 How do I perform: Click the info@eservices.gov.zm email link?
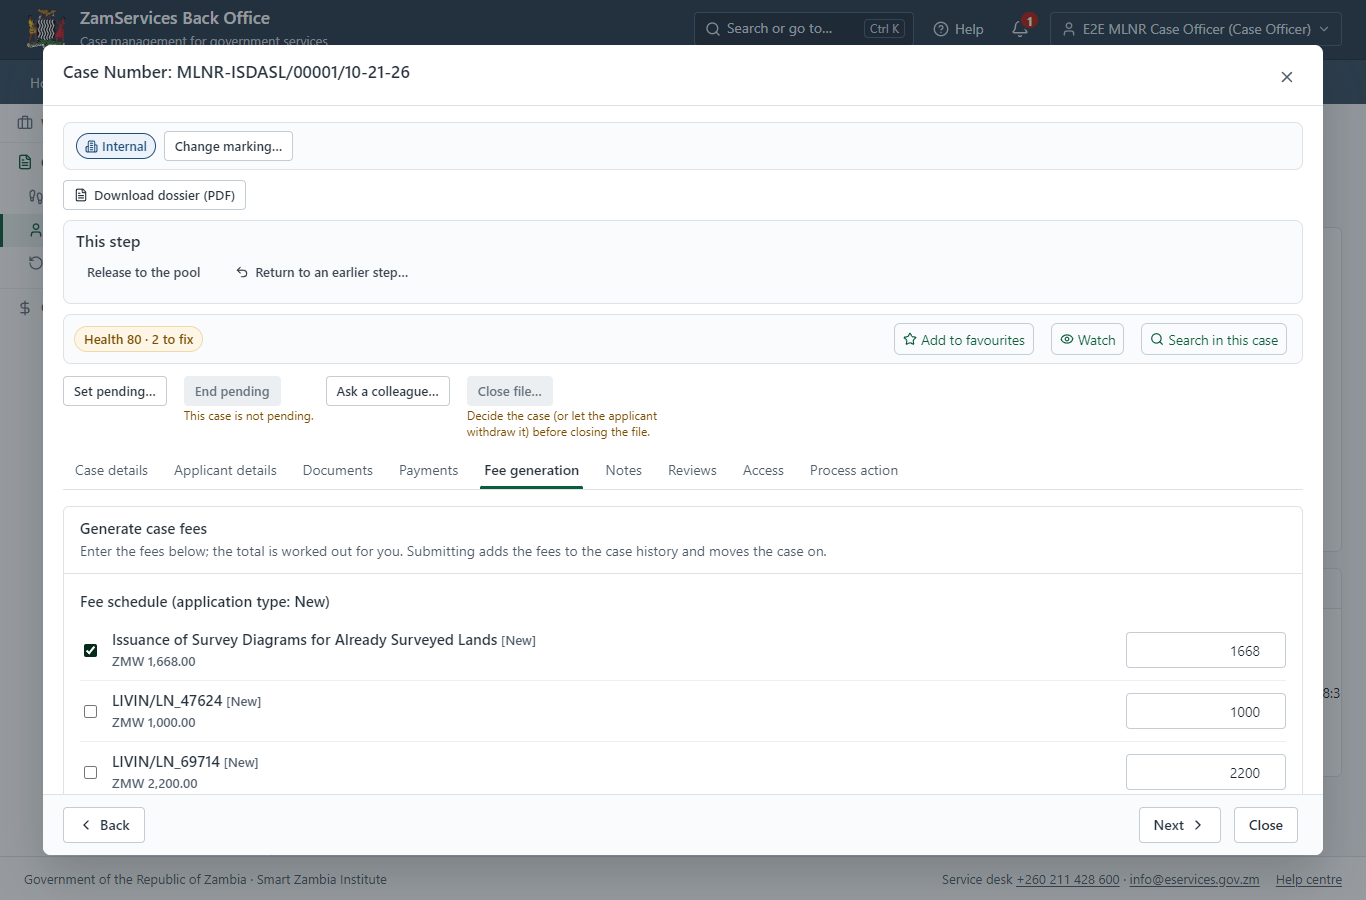(x=1194, y=880)
